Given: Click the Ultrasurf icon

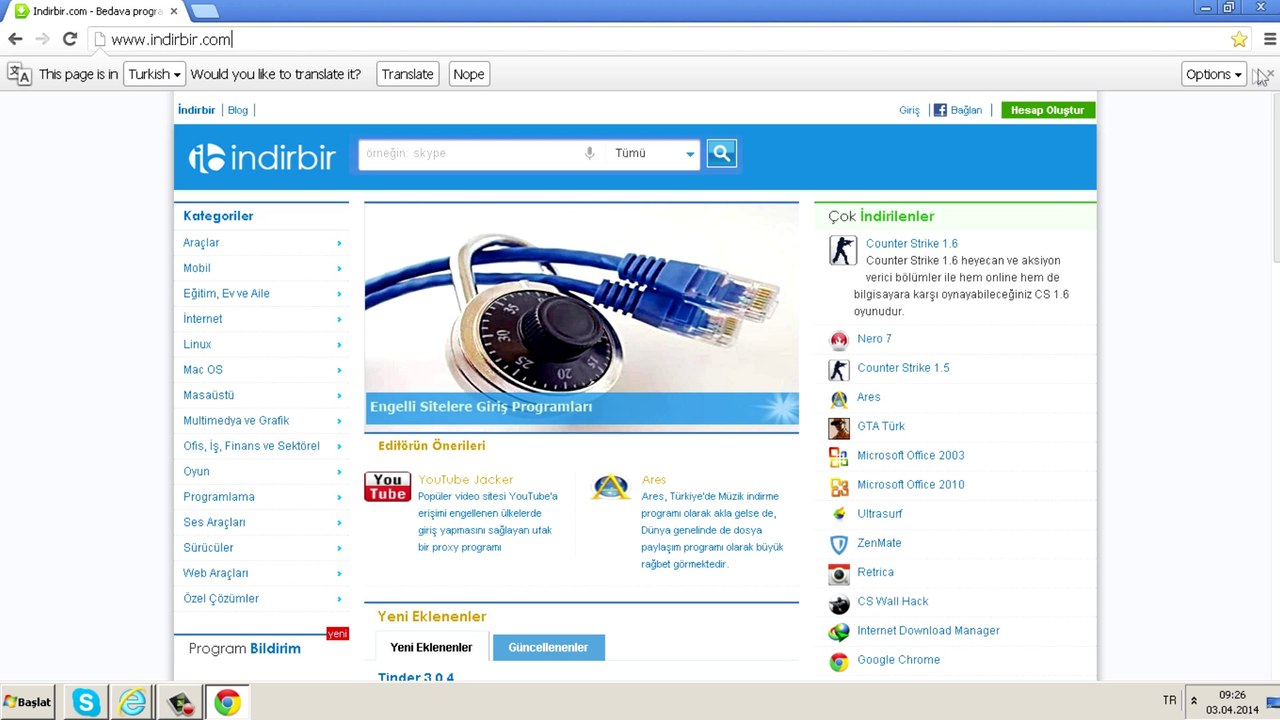Looking at the screenshot, I should 839,514.
